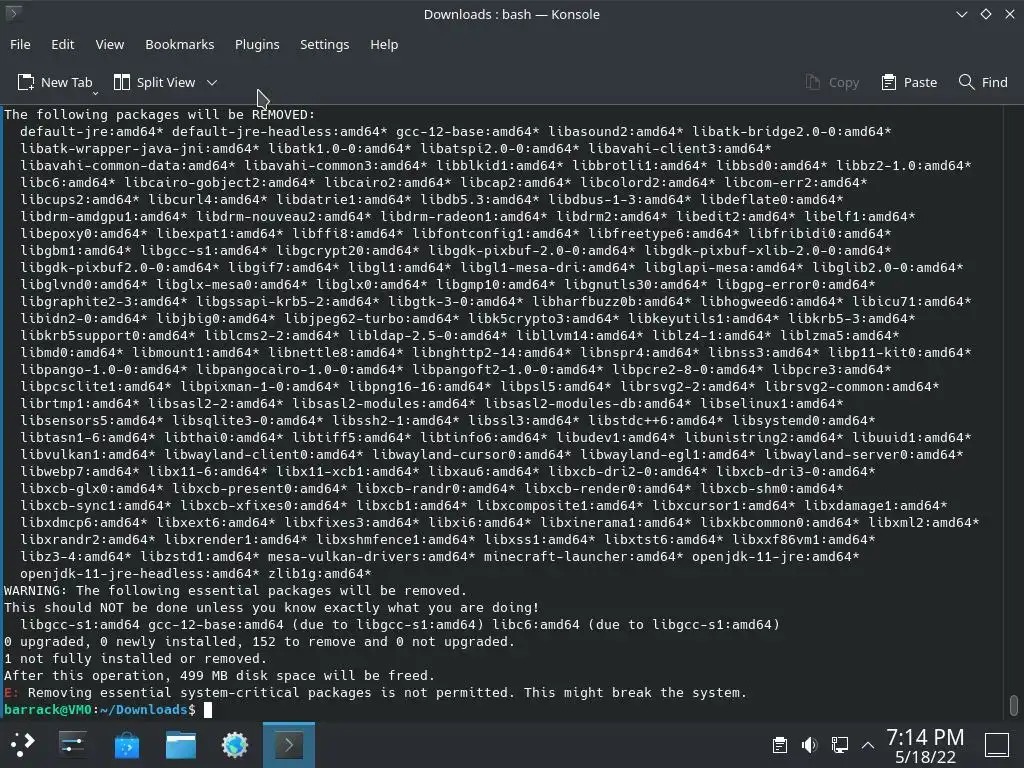
Task: Open the network tray icon
Action: 839,744
